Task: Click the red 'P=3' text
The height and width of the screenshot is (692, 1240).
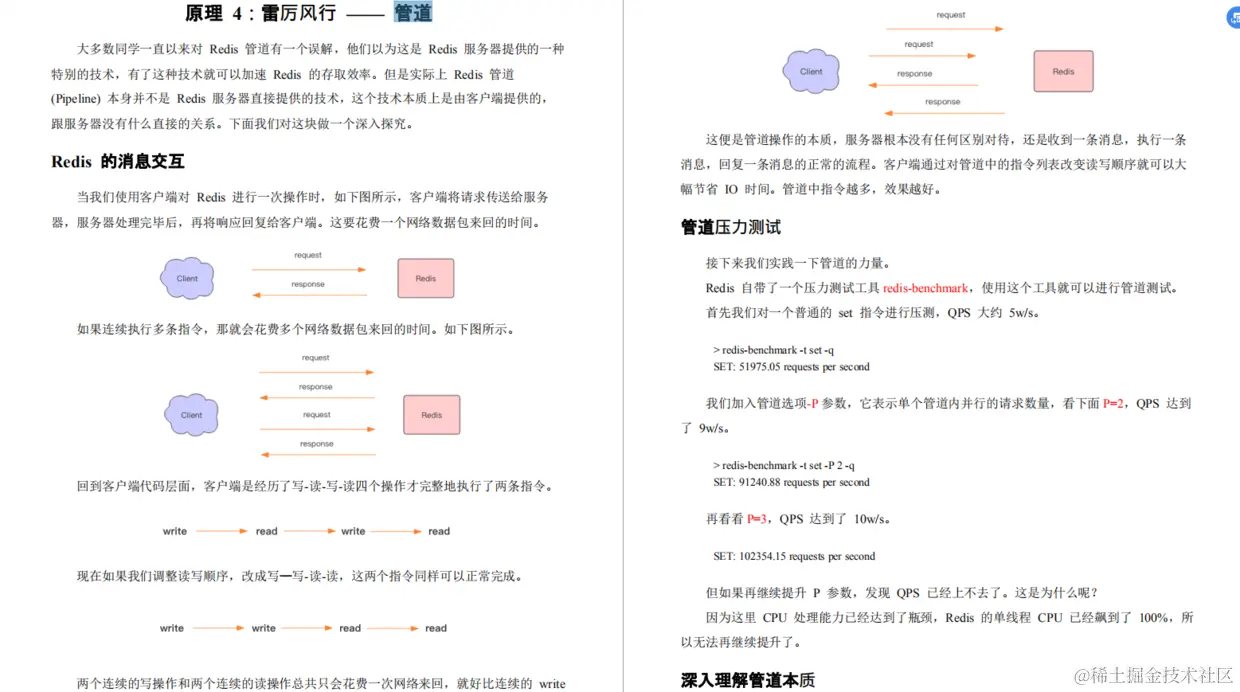Action: point(757,519)
